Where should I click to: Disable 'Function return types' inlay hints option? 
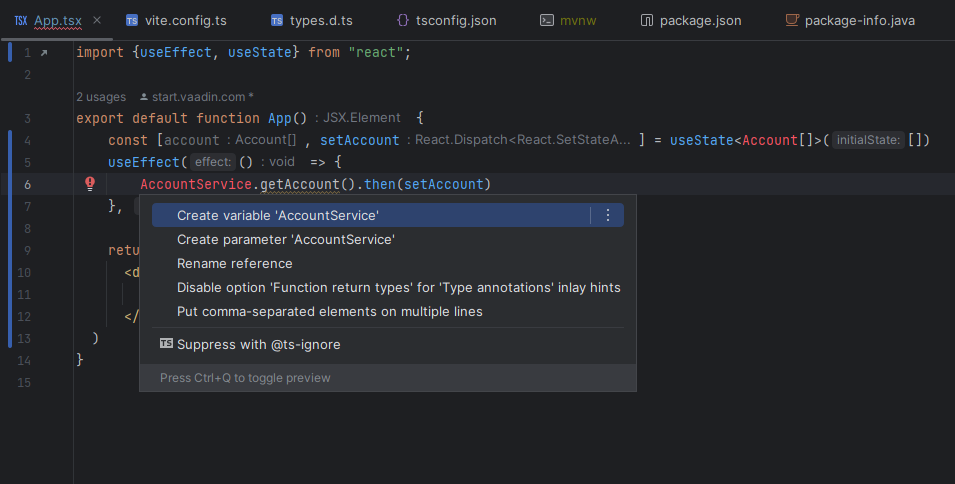399,287
